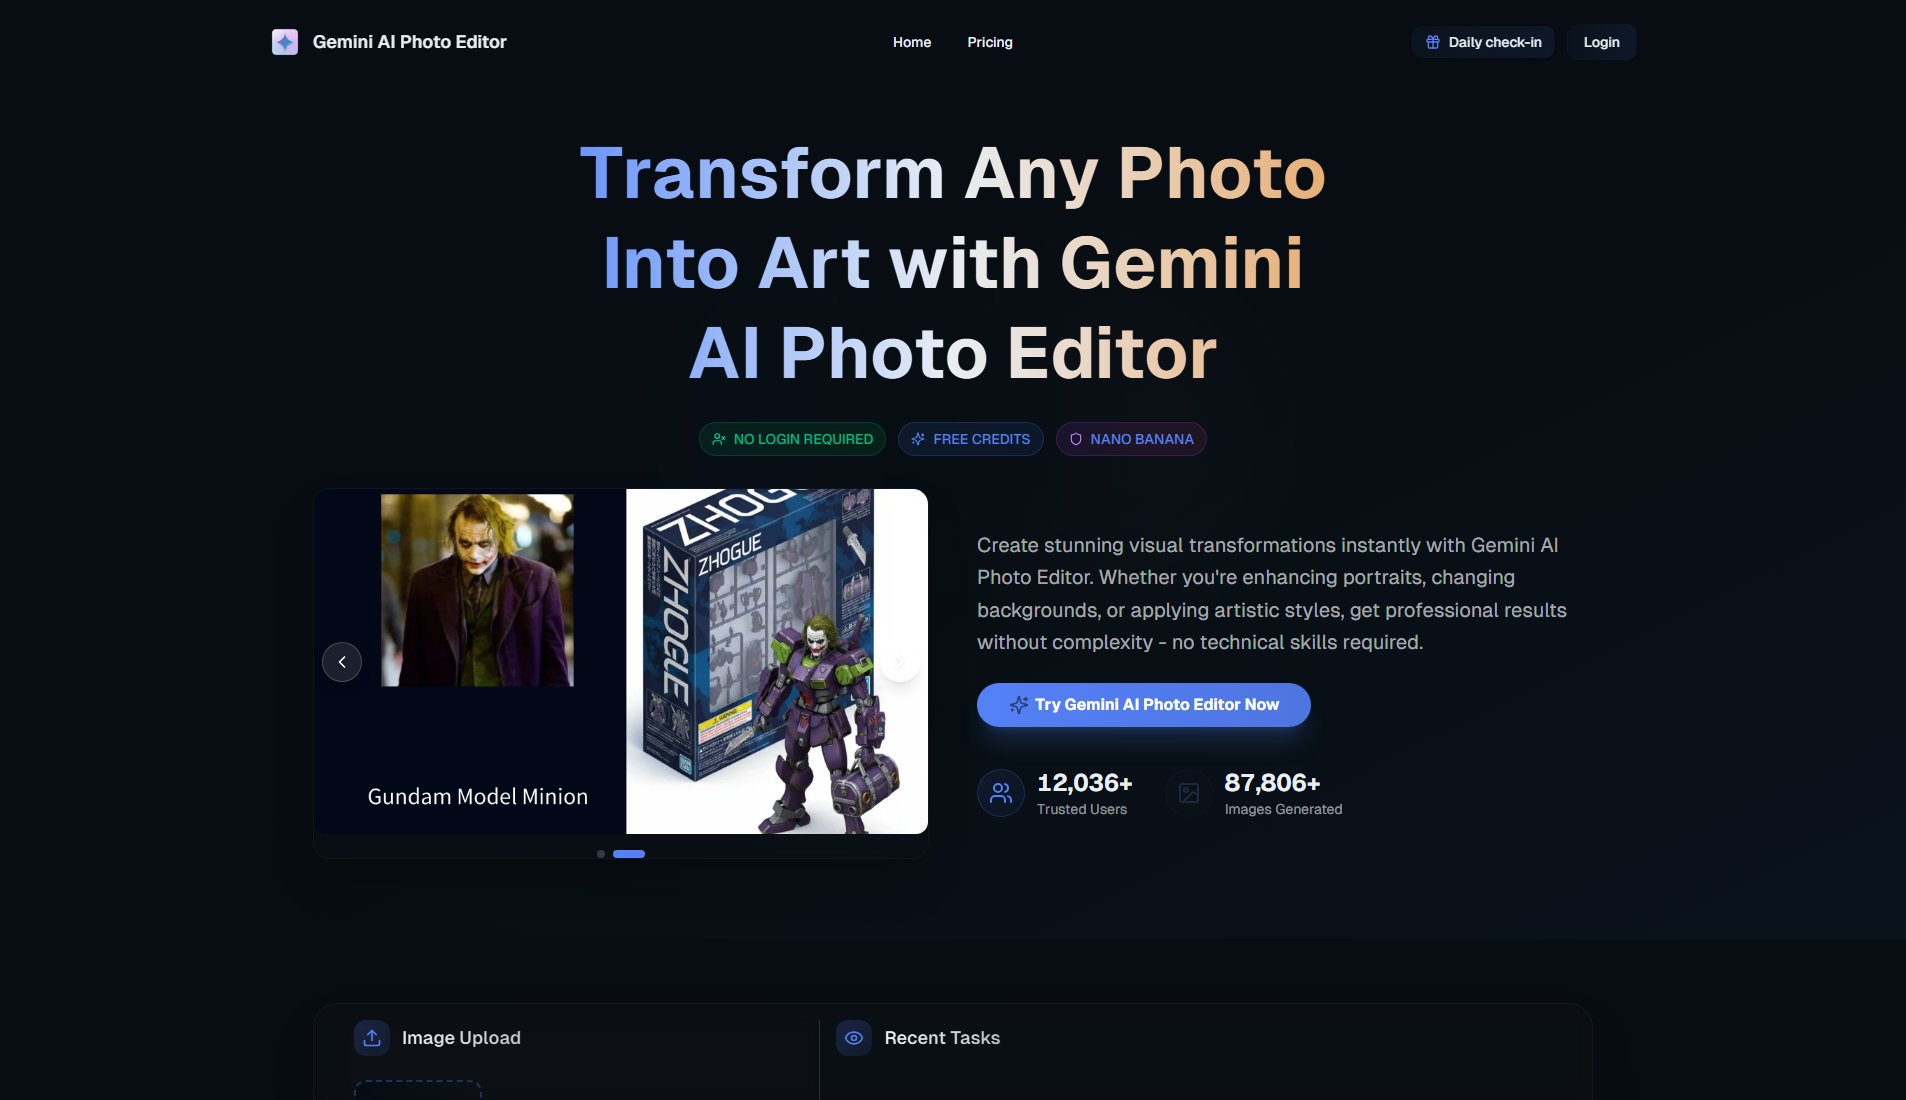Click Try Gemini AI Photo Editor Now

click(x=1143, y=705)
